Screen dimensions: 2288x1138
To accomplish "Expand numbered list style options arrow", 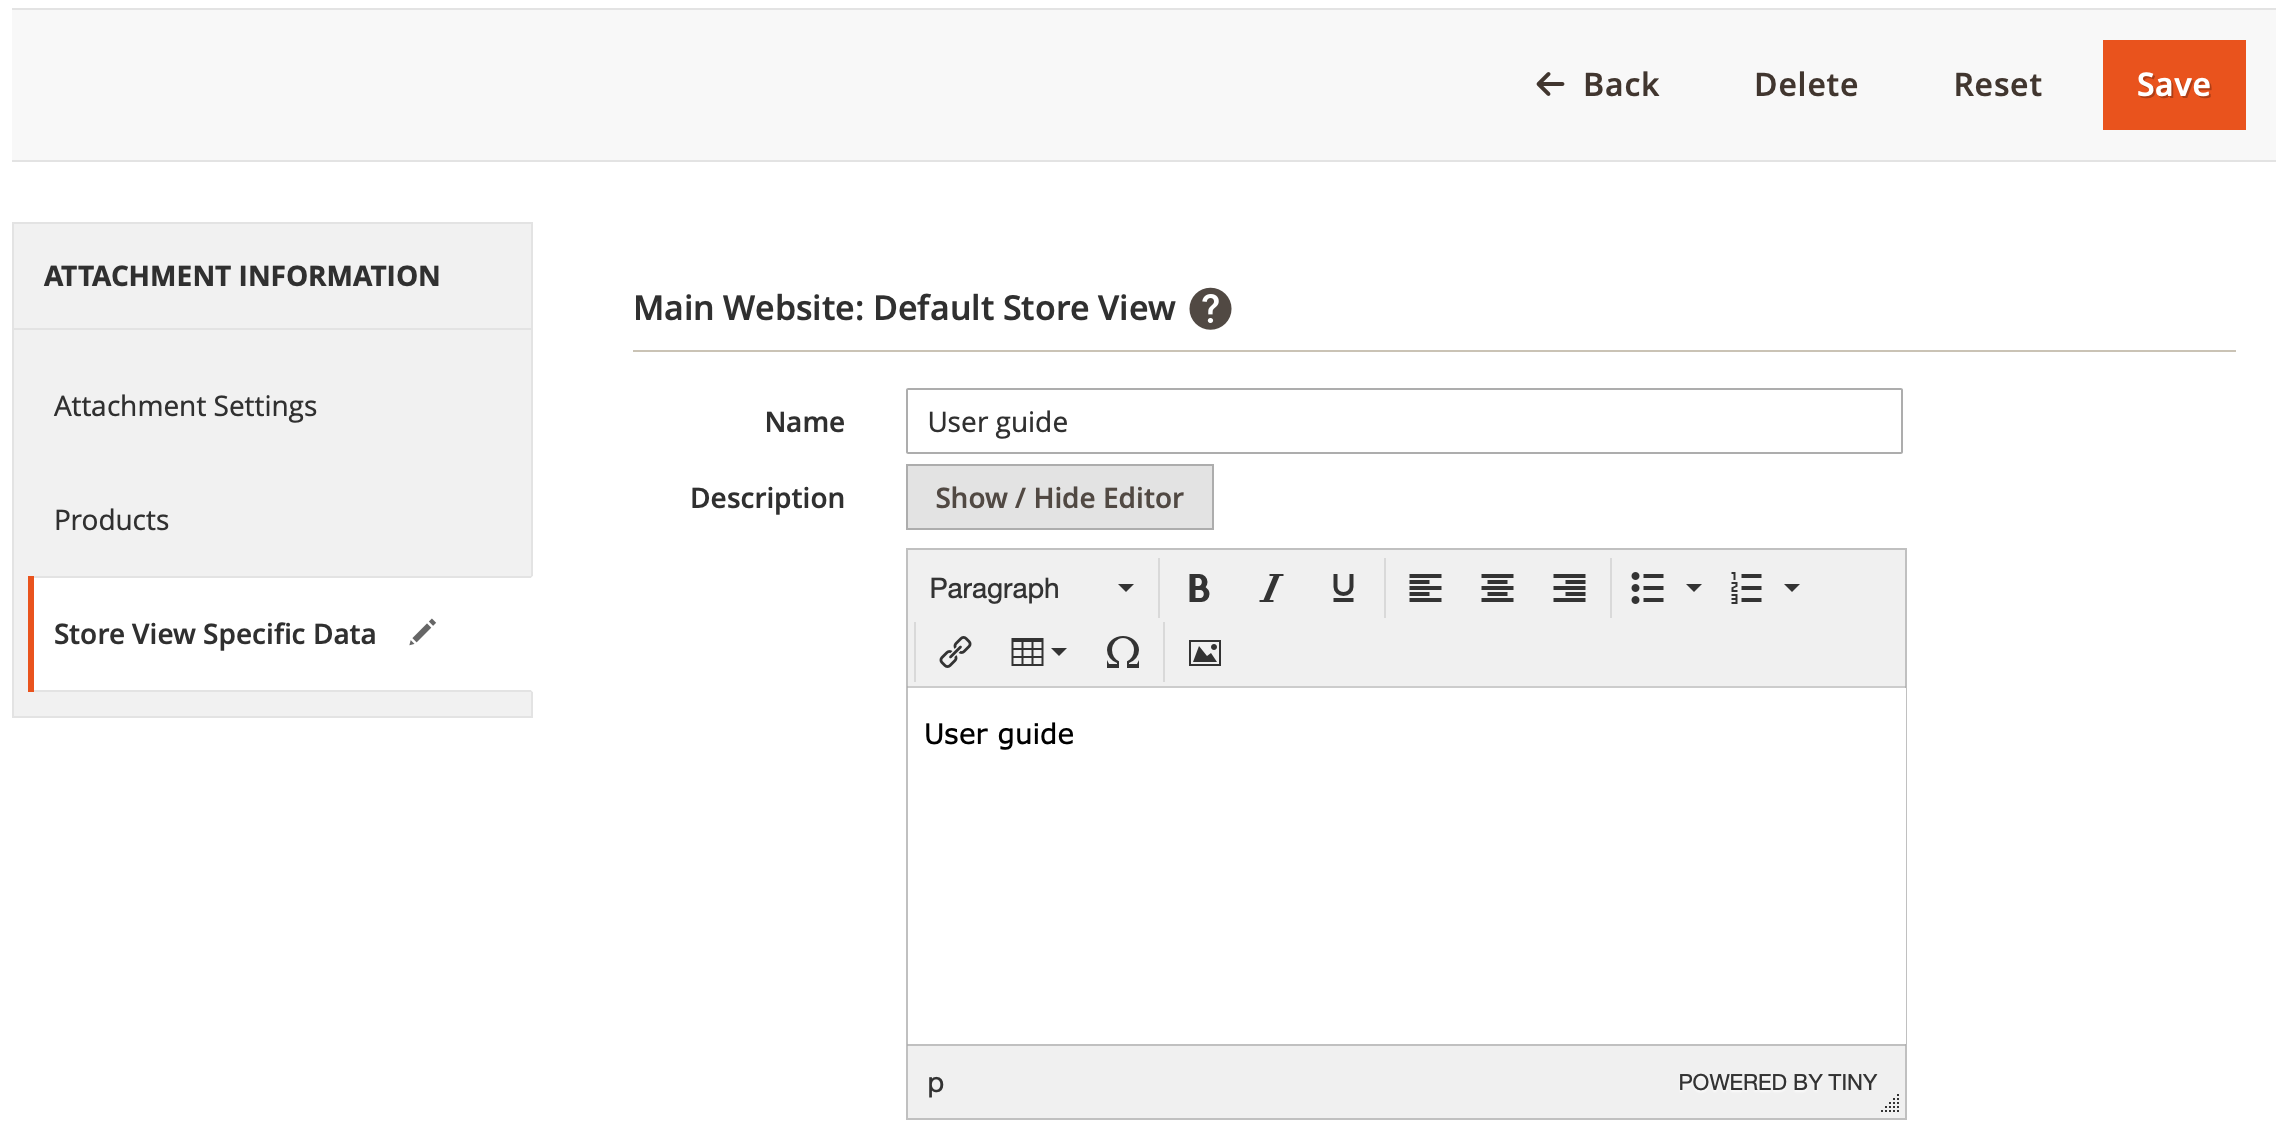I will pos(1791,588).
